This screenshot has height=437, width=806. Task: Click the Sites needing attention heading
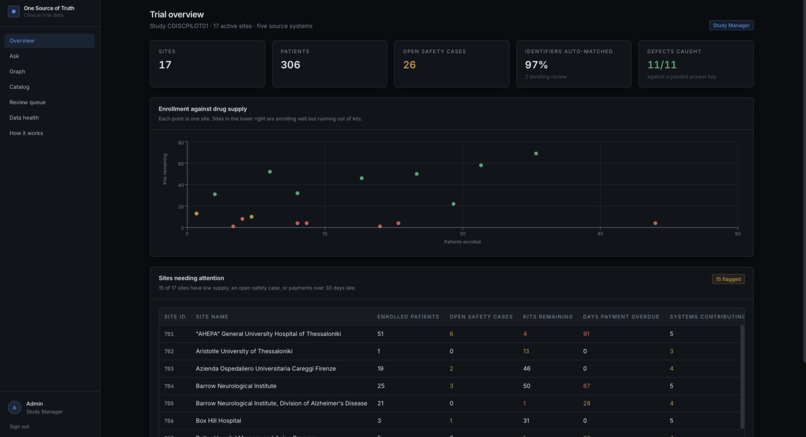[191, 278]
